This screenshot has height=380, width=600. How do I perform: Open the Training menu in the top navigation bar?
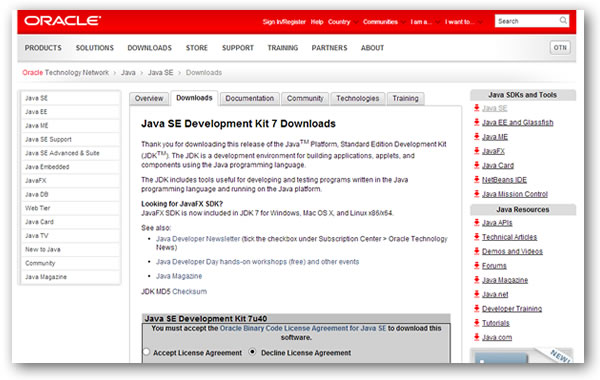coord(283,48)
